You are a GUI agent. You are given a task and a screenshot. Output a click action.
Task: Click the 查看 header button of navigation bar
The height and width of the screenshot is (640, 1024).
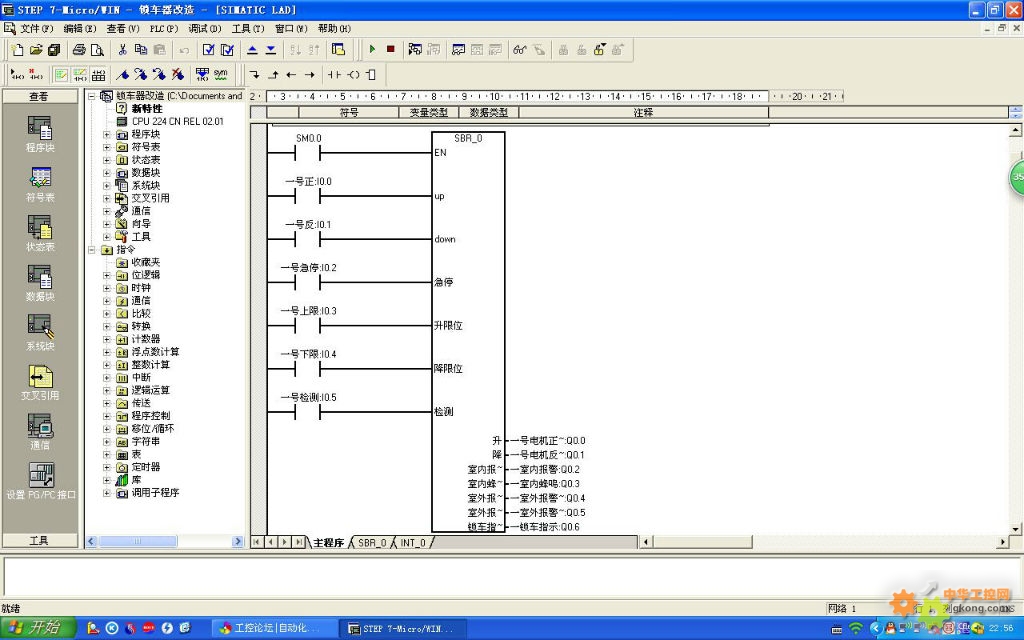click(x=39, y=96)
